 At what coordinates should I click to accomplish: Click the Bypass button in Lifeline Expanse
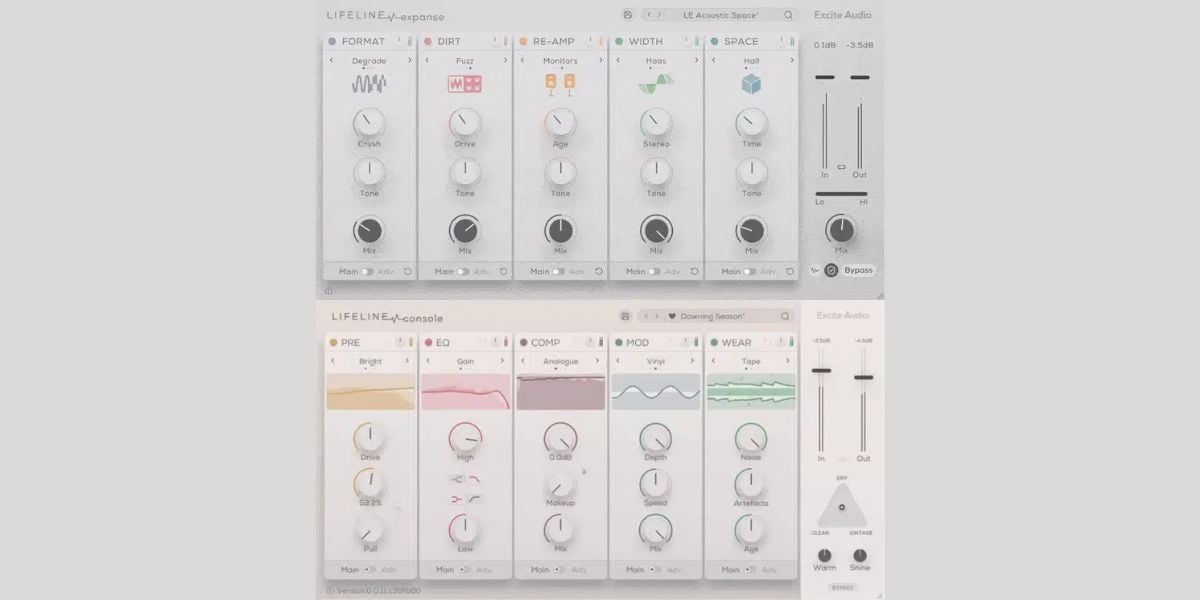coord(857,270)
